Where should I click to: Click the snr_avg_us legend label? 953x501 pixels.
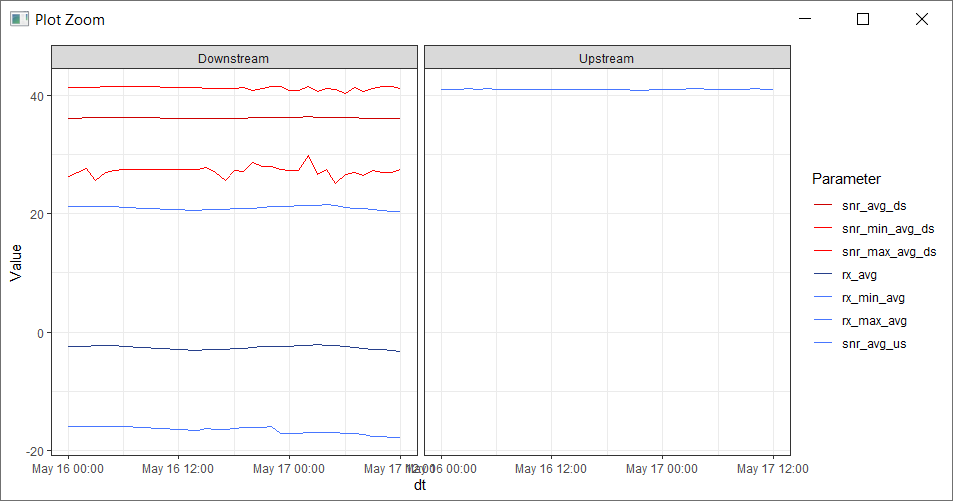[874, 344]
